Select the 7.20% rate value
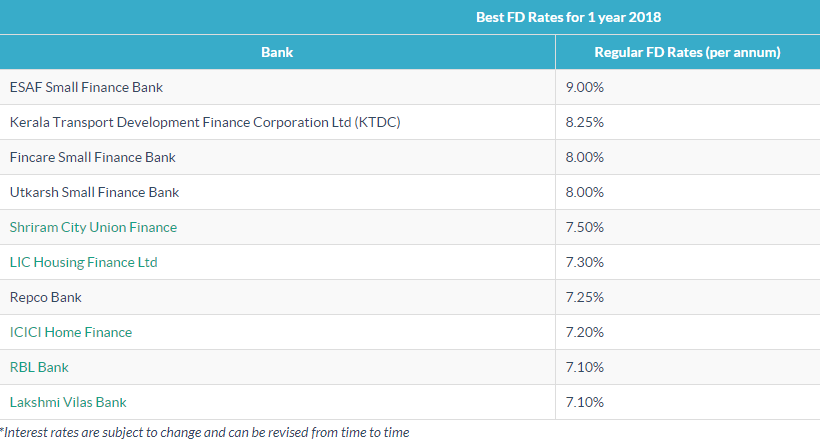 click(585, 332)
